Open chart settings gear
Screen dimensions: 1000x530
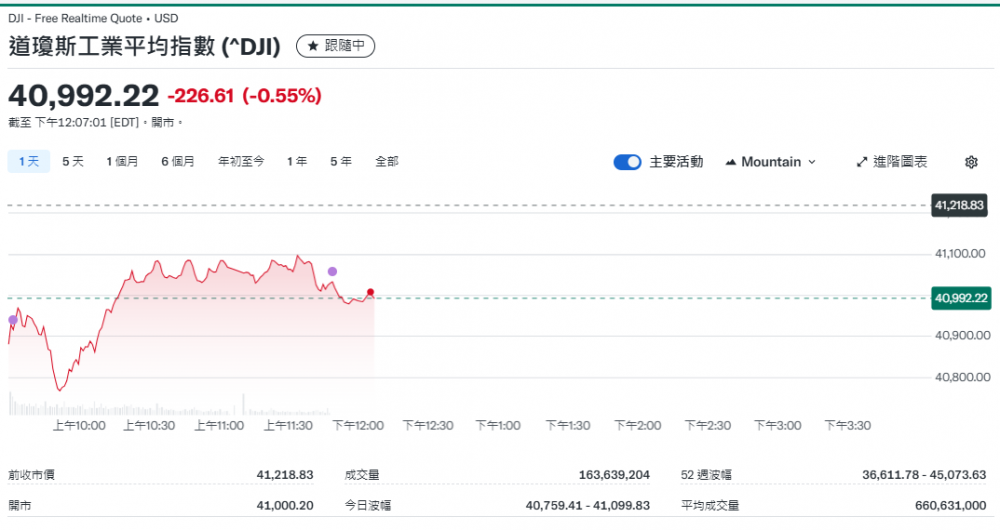click(x=971, y=162)
